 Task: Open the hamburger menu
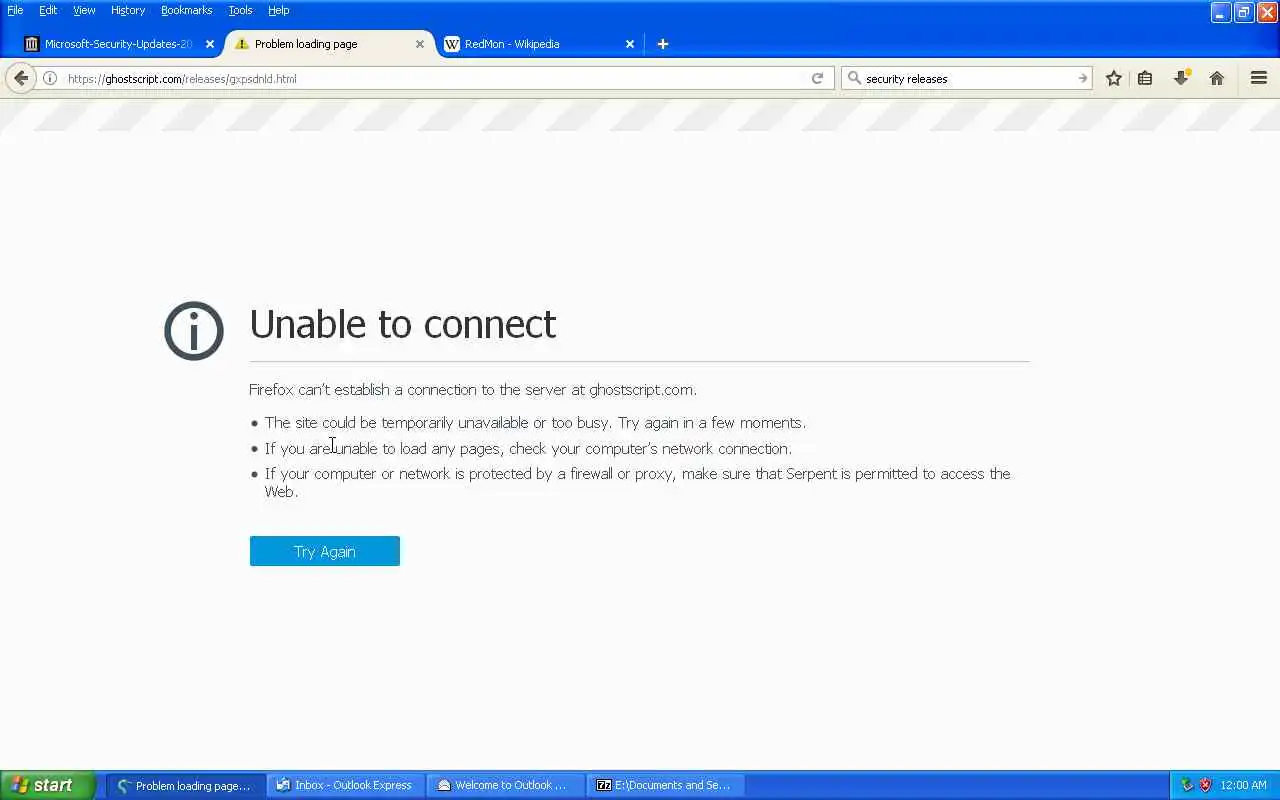(1259, 78)
